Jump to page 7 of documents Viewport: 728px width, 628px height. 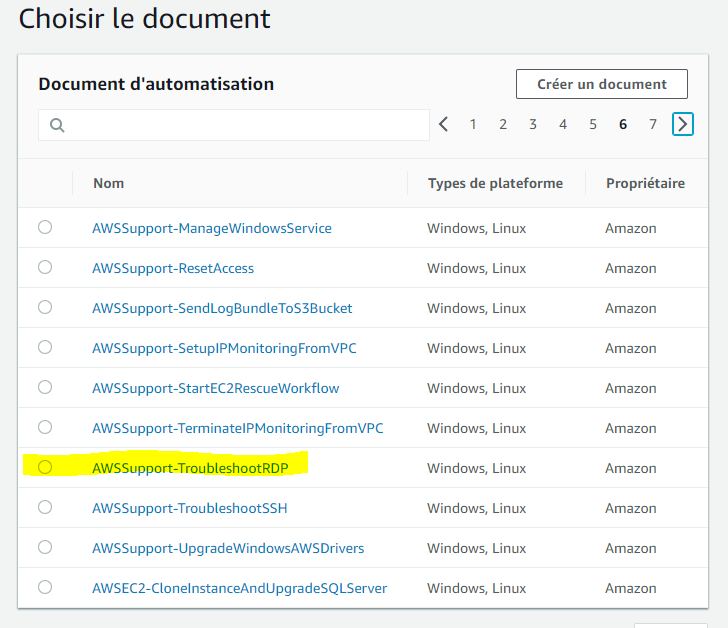653,124
